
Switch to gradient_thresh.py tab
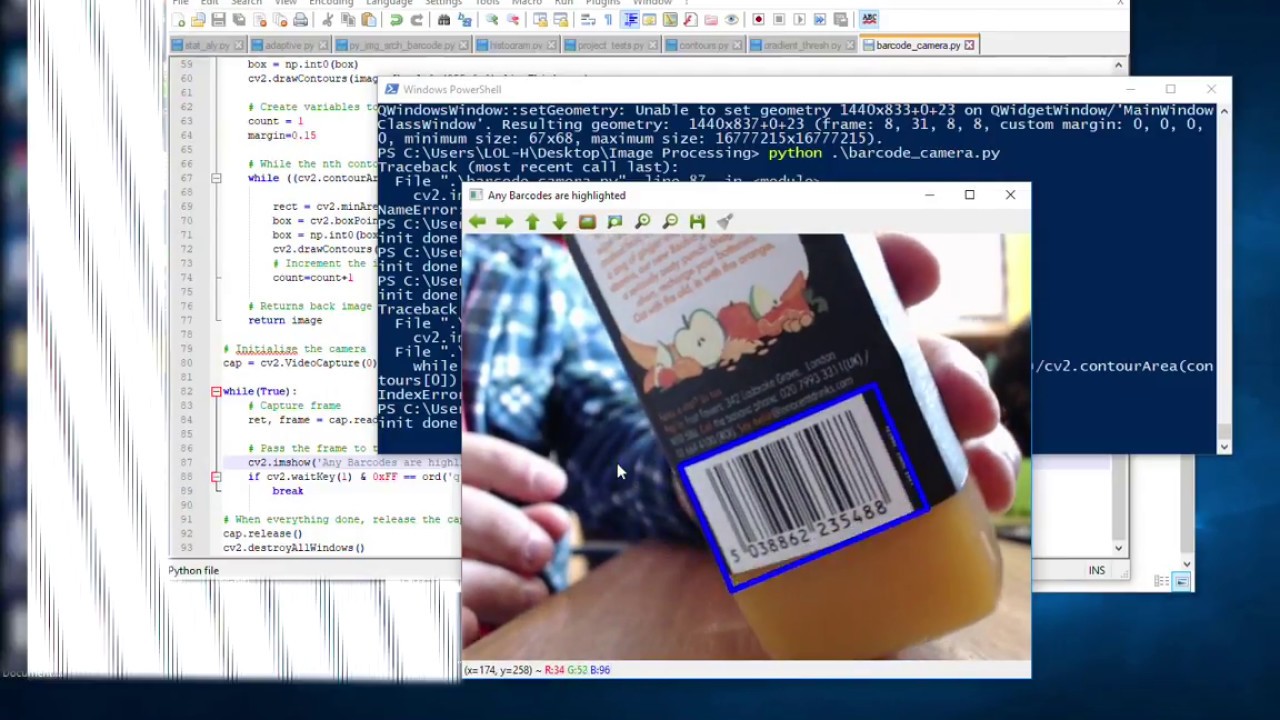[x=803, y=45]
